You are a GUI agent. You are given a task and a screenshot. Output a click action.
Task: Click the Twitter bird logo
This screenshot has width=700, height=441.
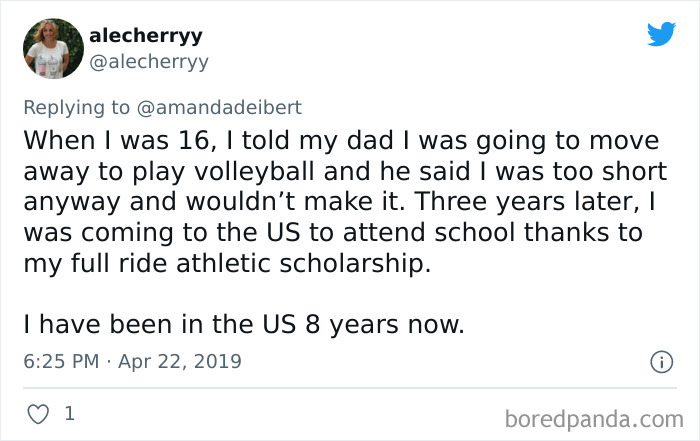(661, 35)
